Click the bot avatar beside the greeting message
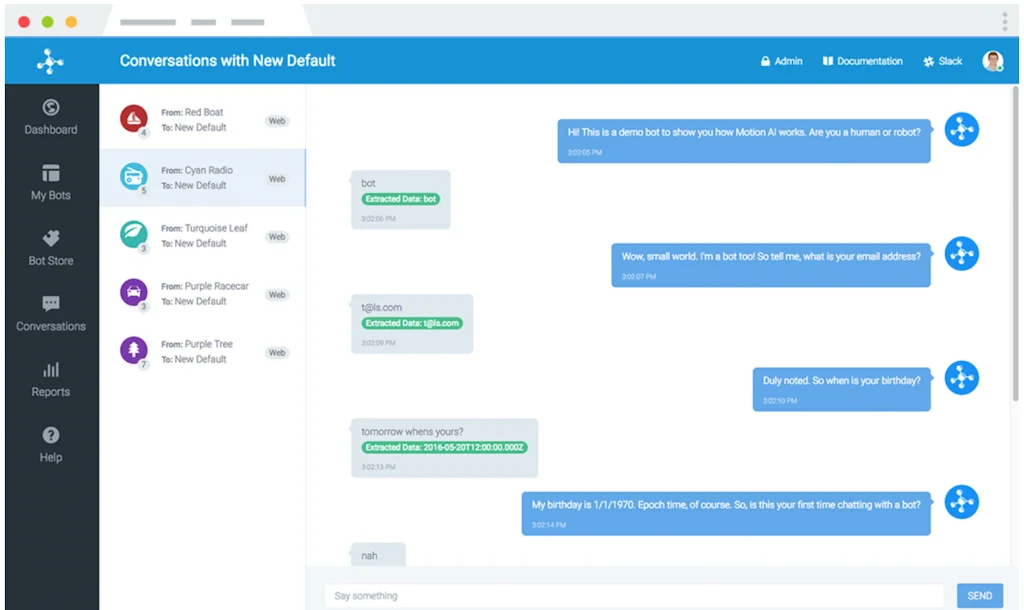Screen dimensions: 1024x610 (x=961, y=129)
